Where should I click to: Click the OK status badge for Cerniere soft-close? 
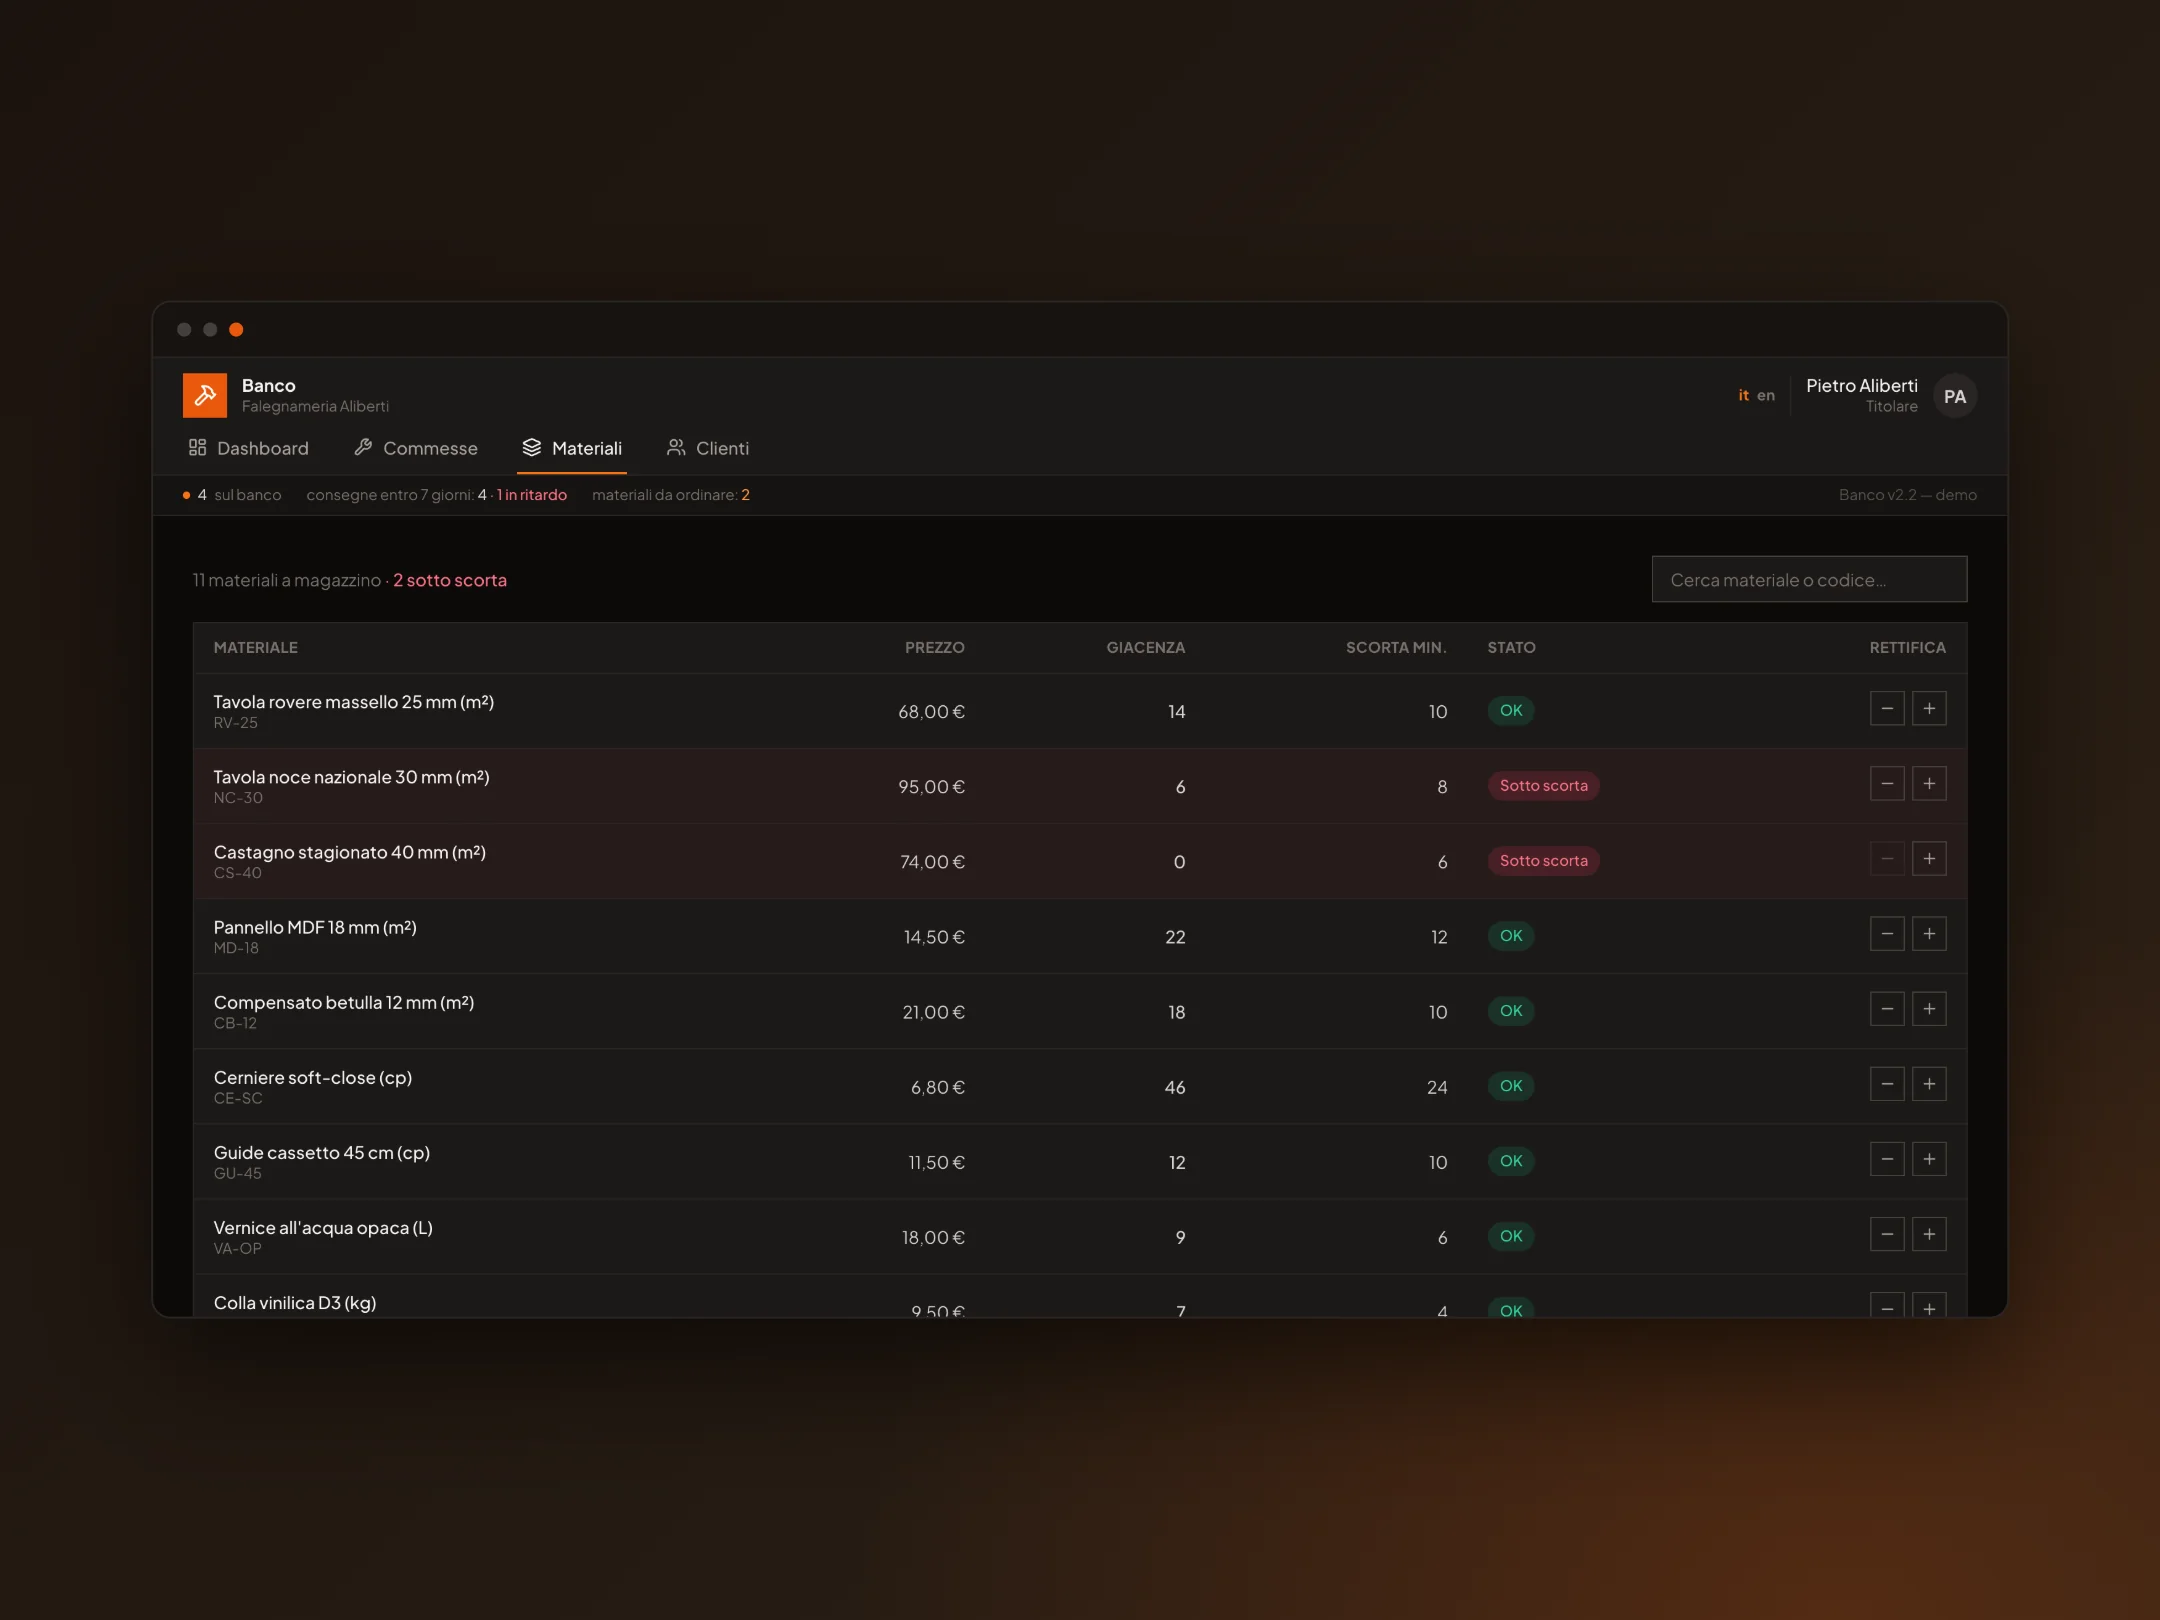(x=1511, y=1086)
